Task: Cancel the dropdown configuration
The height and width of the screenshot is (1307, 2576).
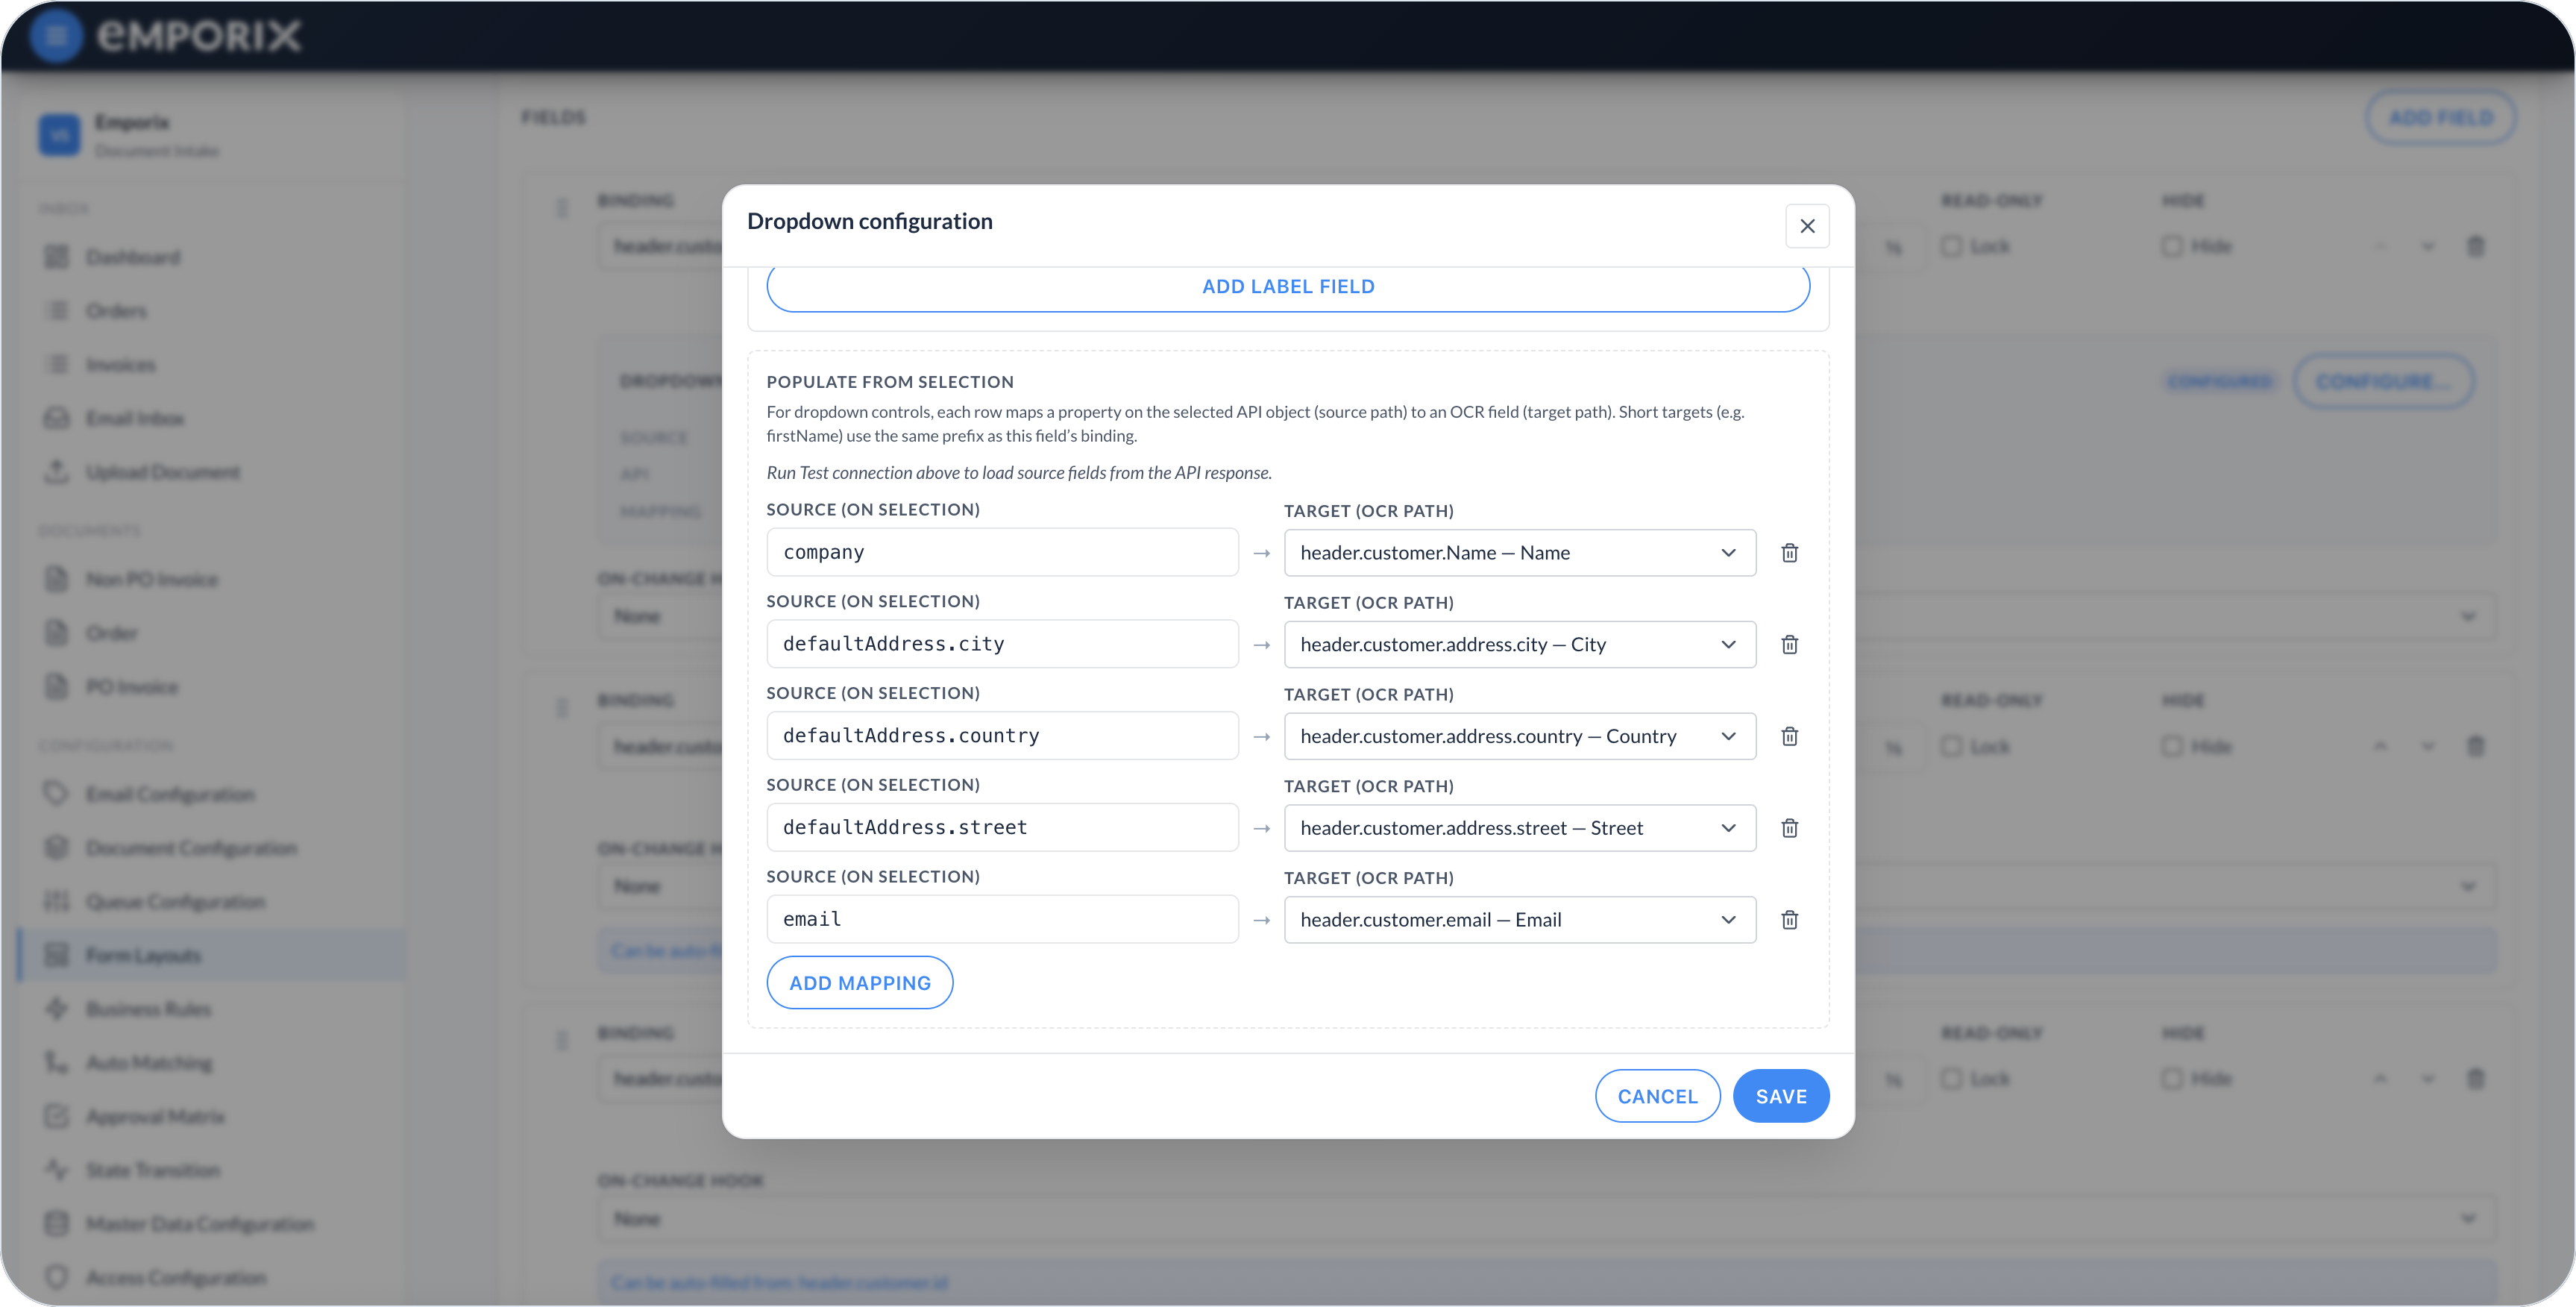Action: (1657, 1096)
